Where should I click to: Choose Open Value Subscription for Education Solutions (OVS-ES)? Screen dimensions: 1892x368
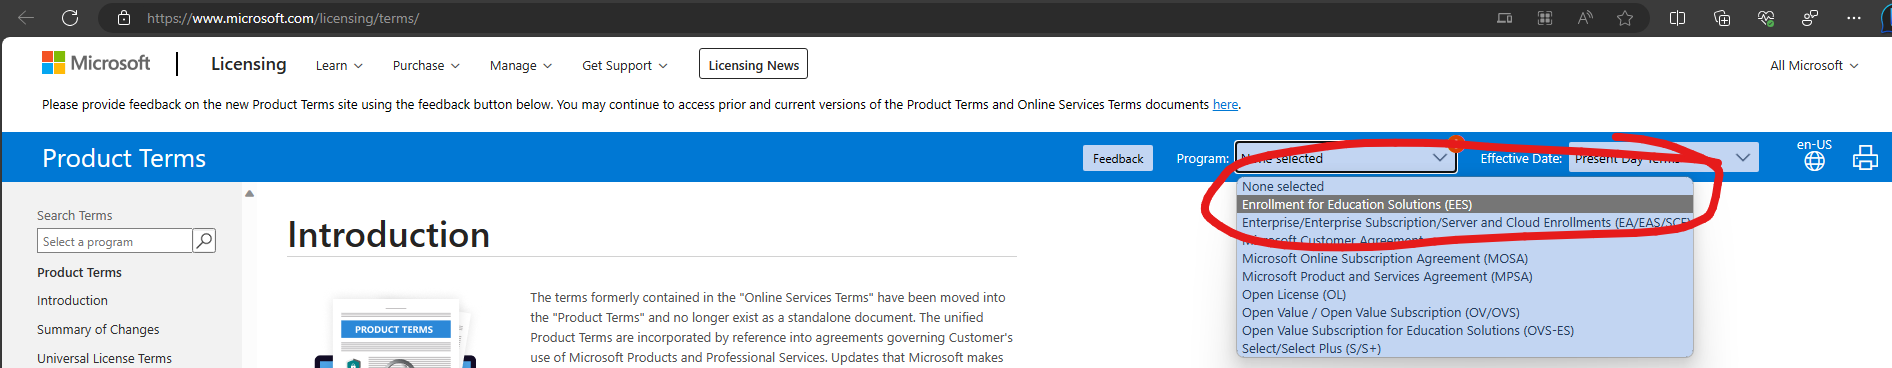click(x=1465, y=330)
